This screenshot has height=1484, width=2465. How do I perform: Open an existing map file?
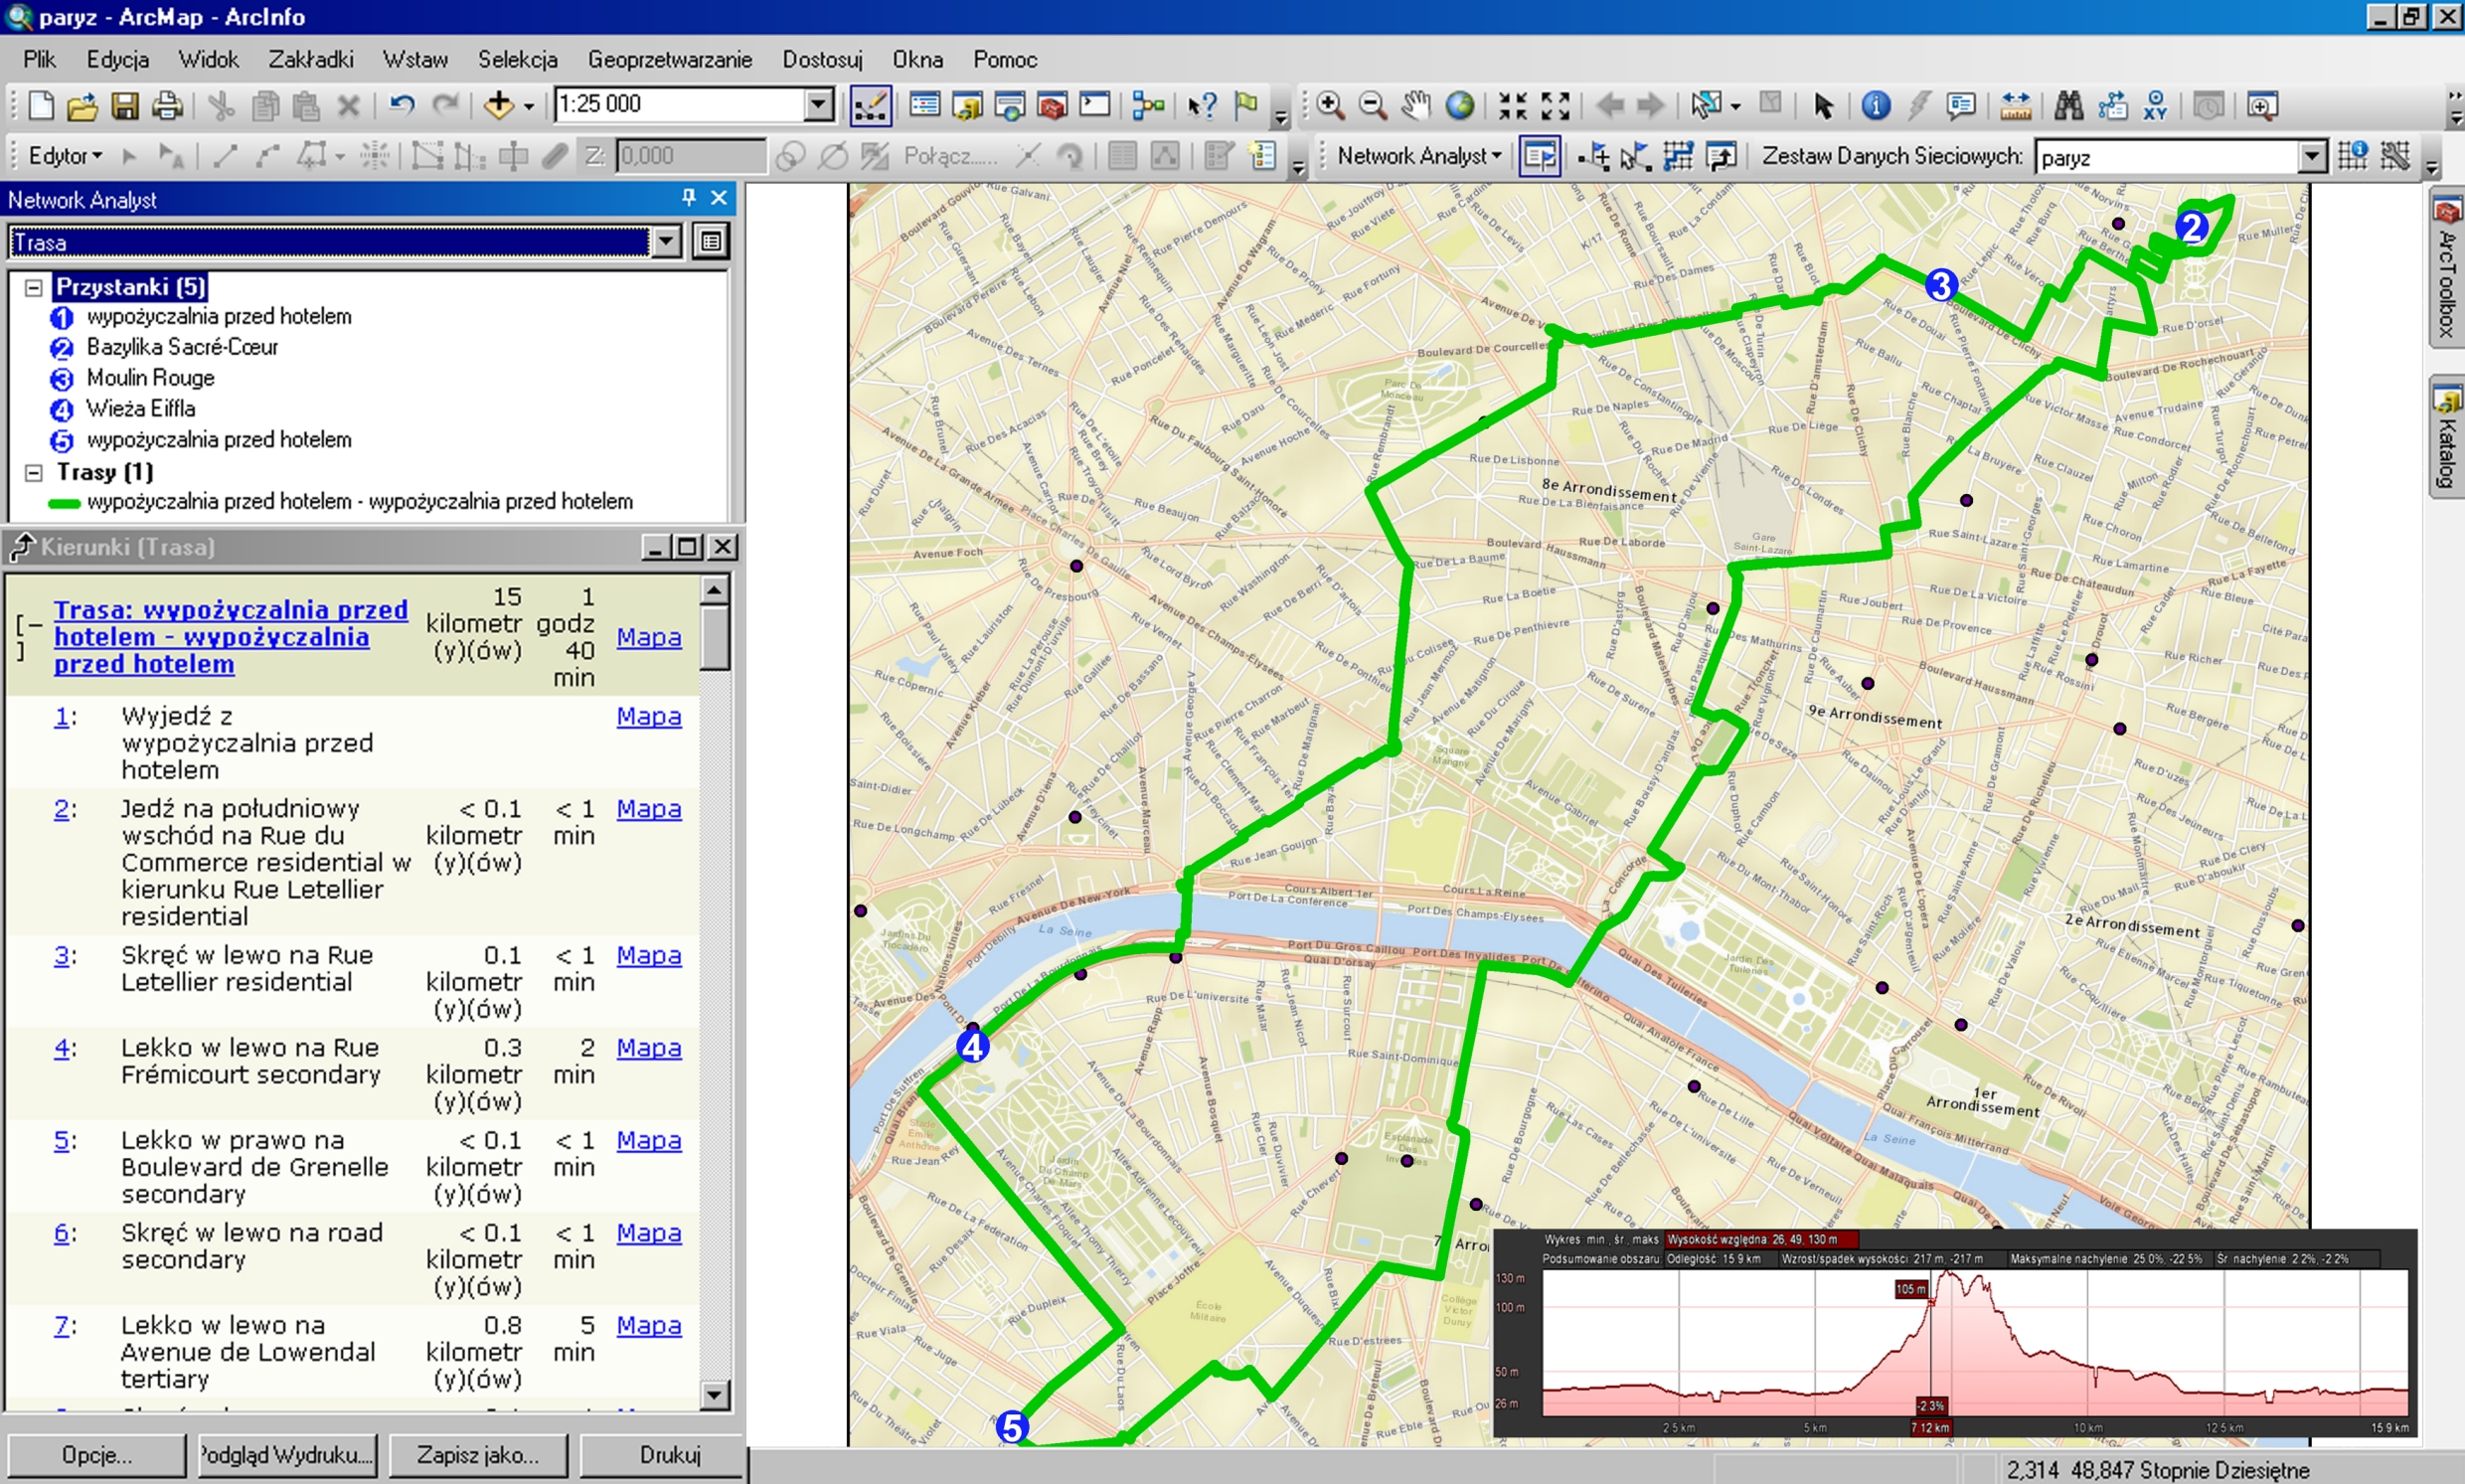(82, 105)
